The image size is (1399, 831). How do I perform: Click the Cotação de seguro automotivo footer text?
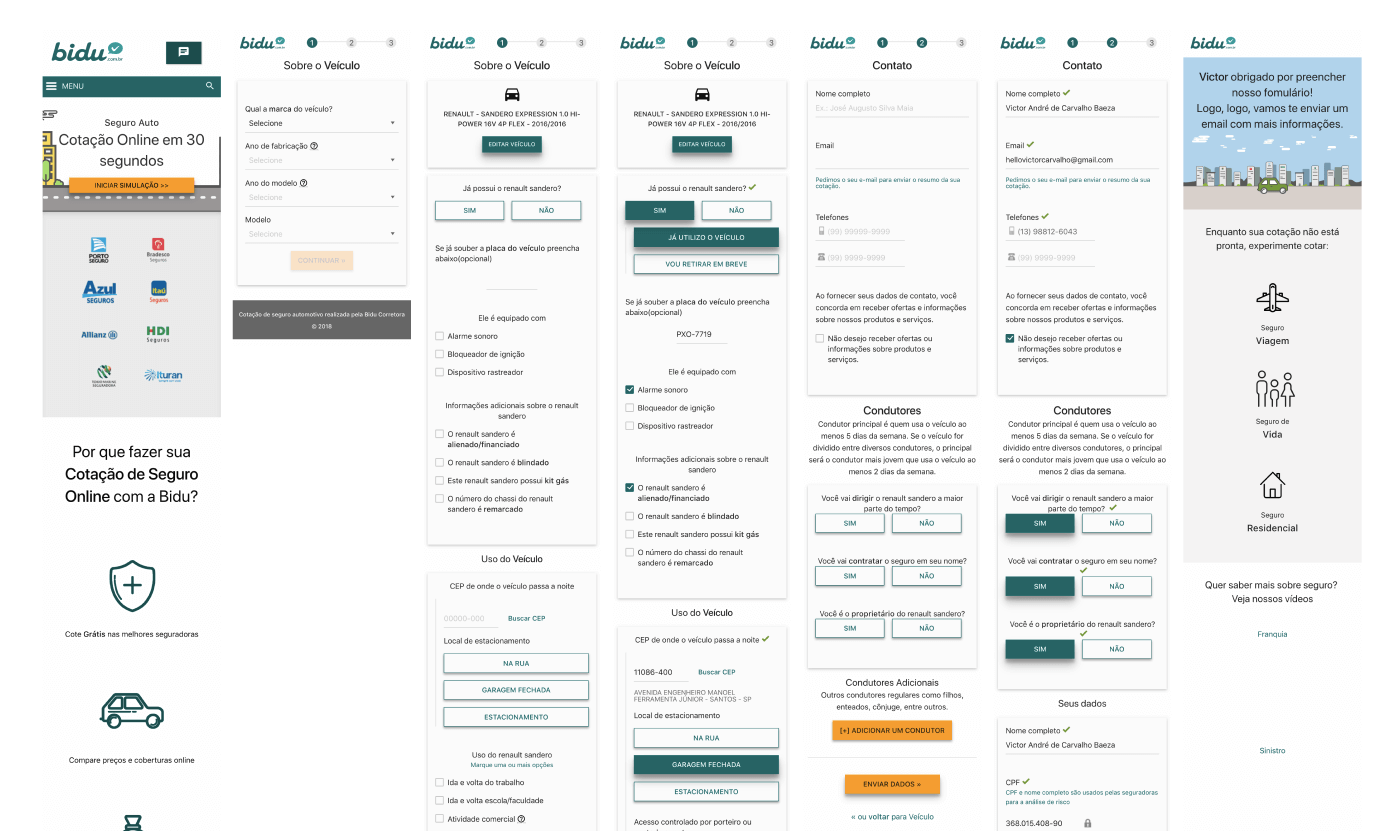point(321,314)
